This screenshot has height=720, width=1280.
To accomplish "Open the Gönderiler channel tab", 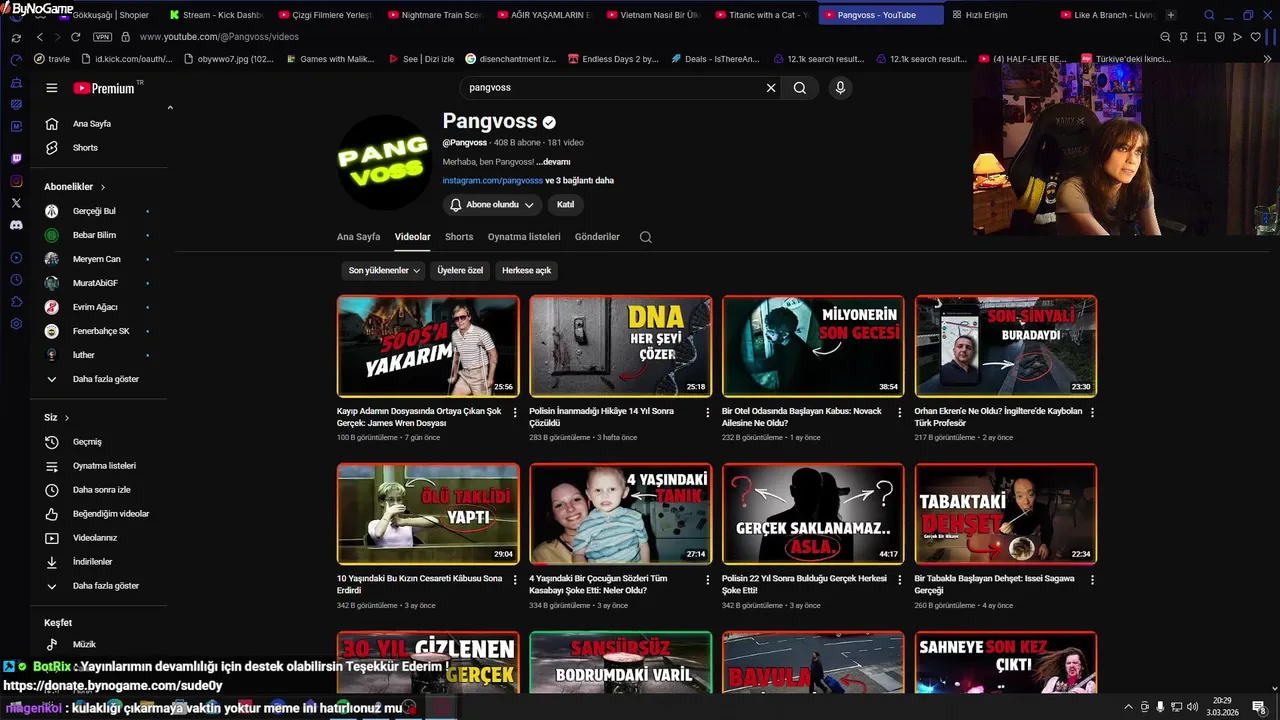I will [x=597, y=237].
